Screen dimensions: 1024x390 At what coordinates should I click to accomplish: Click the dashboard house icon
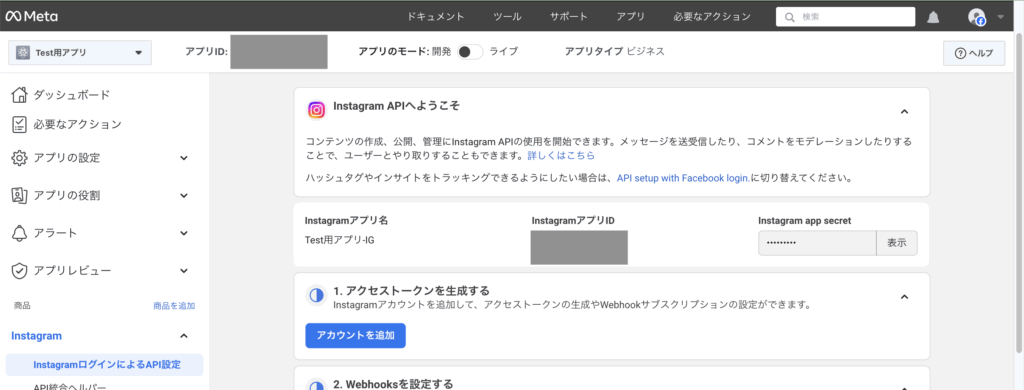coord(20,95)
